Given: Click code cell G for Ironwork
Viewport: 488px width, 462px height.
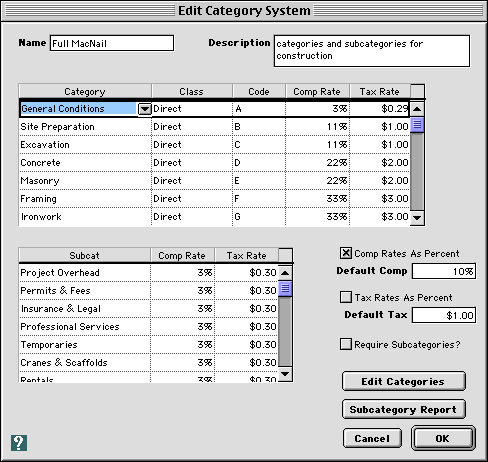Looking at the screenshot, I should coord(259,217).
